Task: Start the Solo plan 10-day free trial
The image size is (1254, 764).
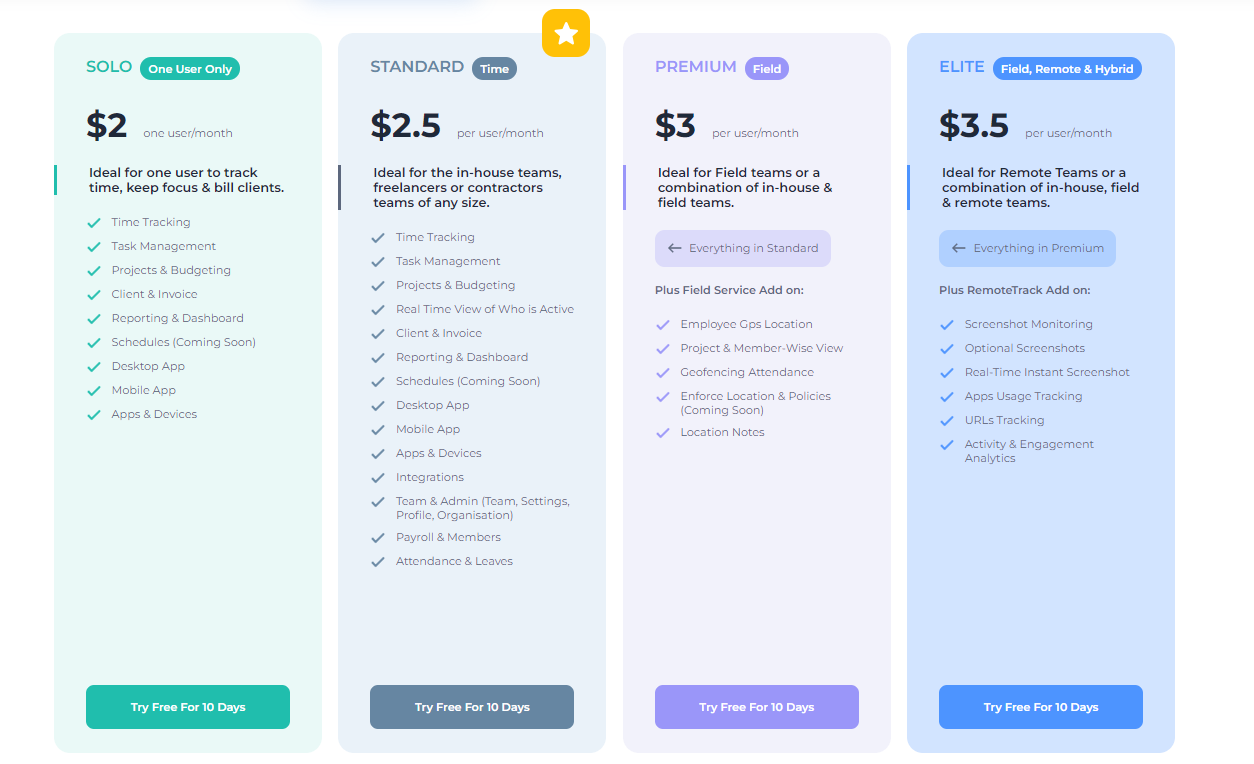Action: click(188, 707)
